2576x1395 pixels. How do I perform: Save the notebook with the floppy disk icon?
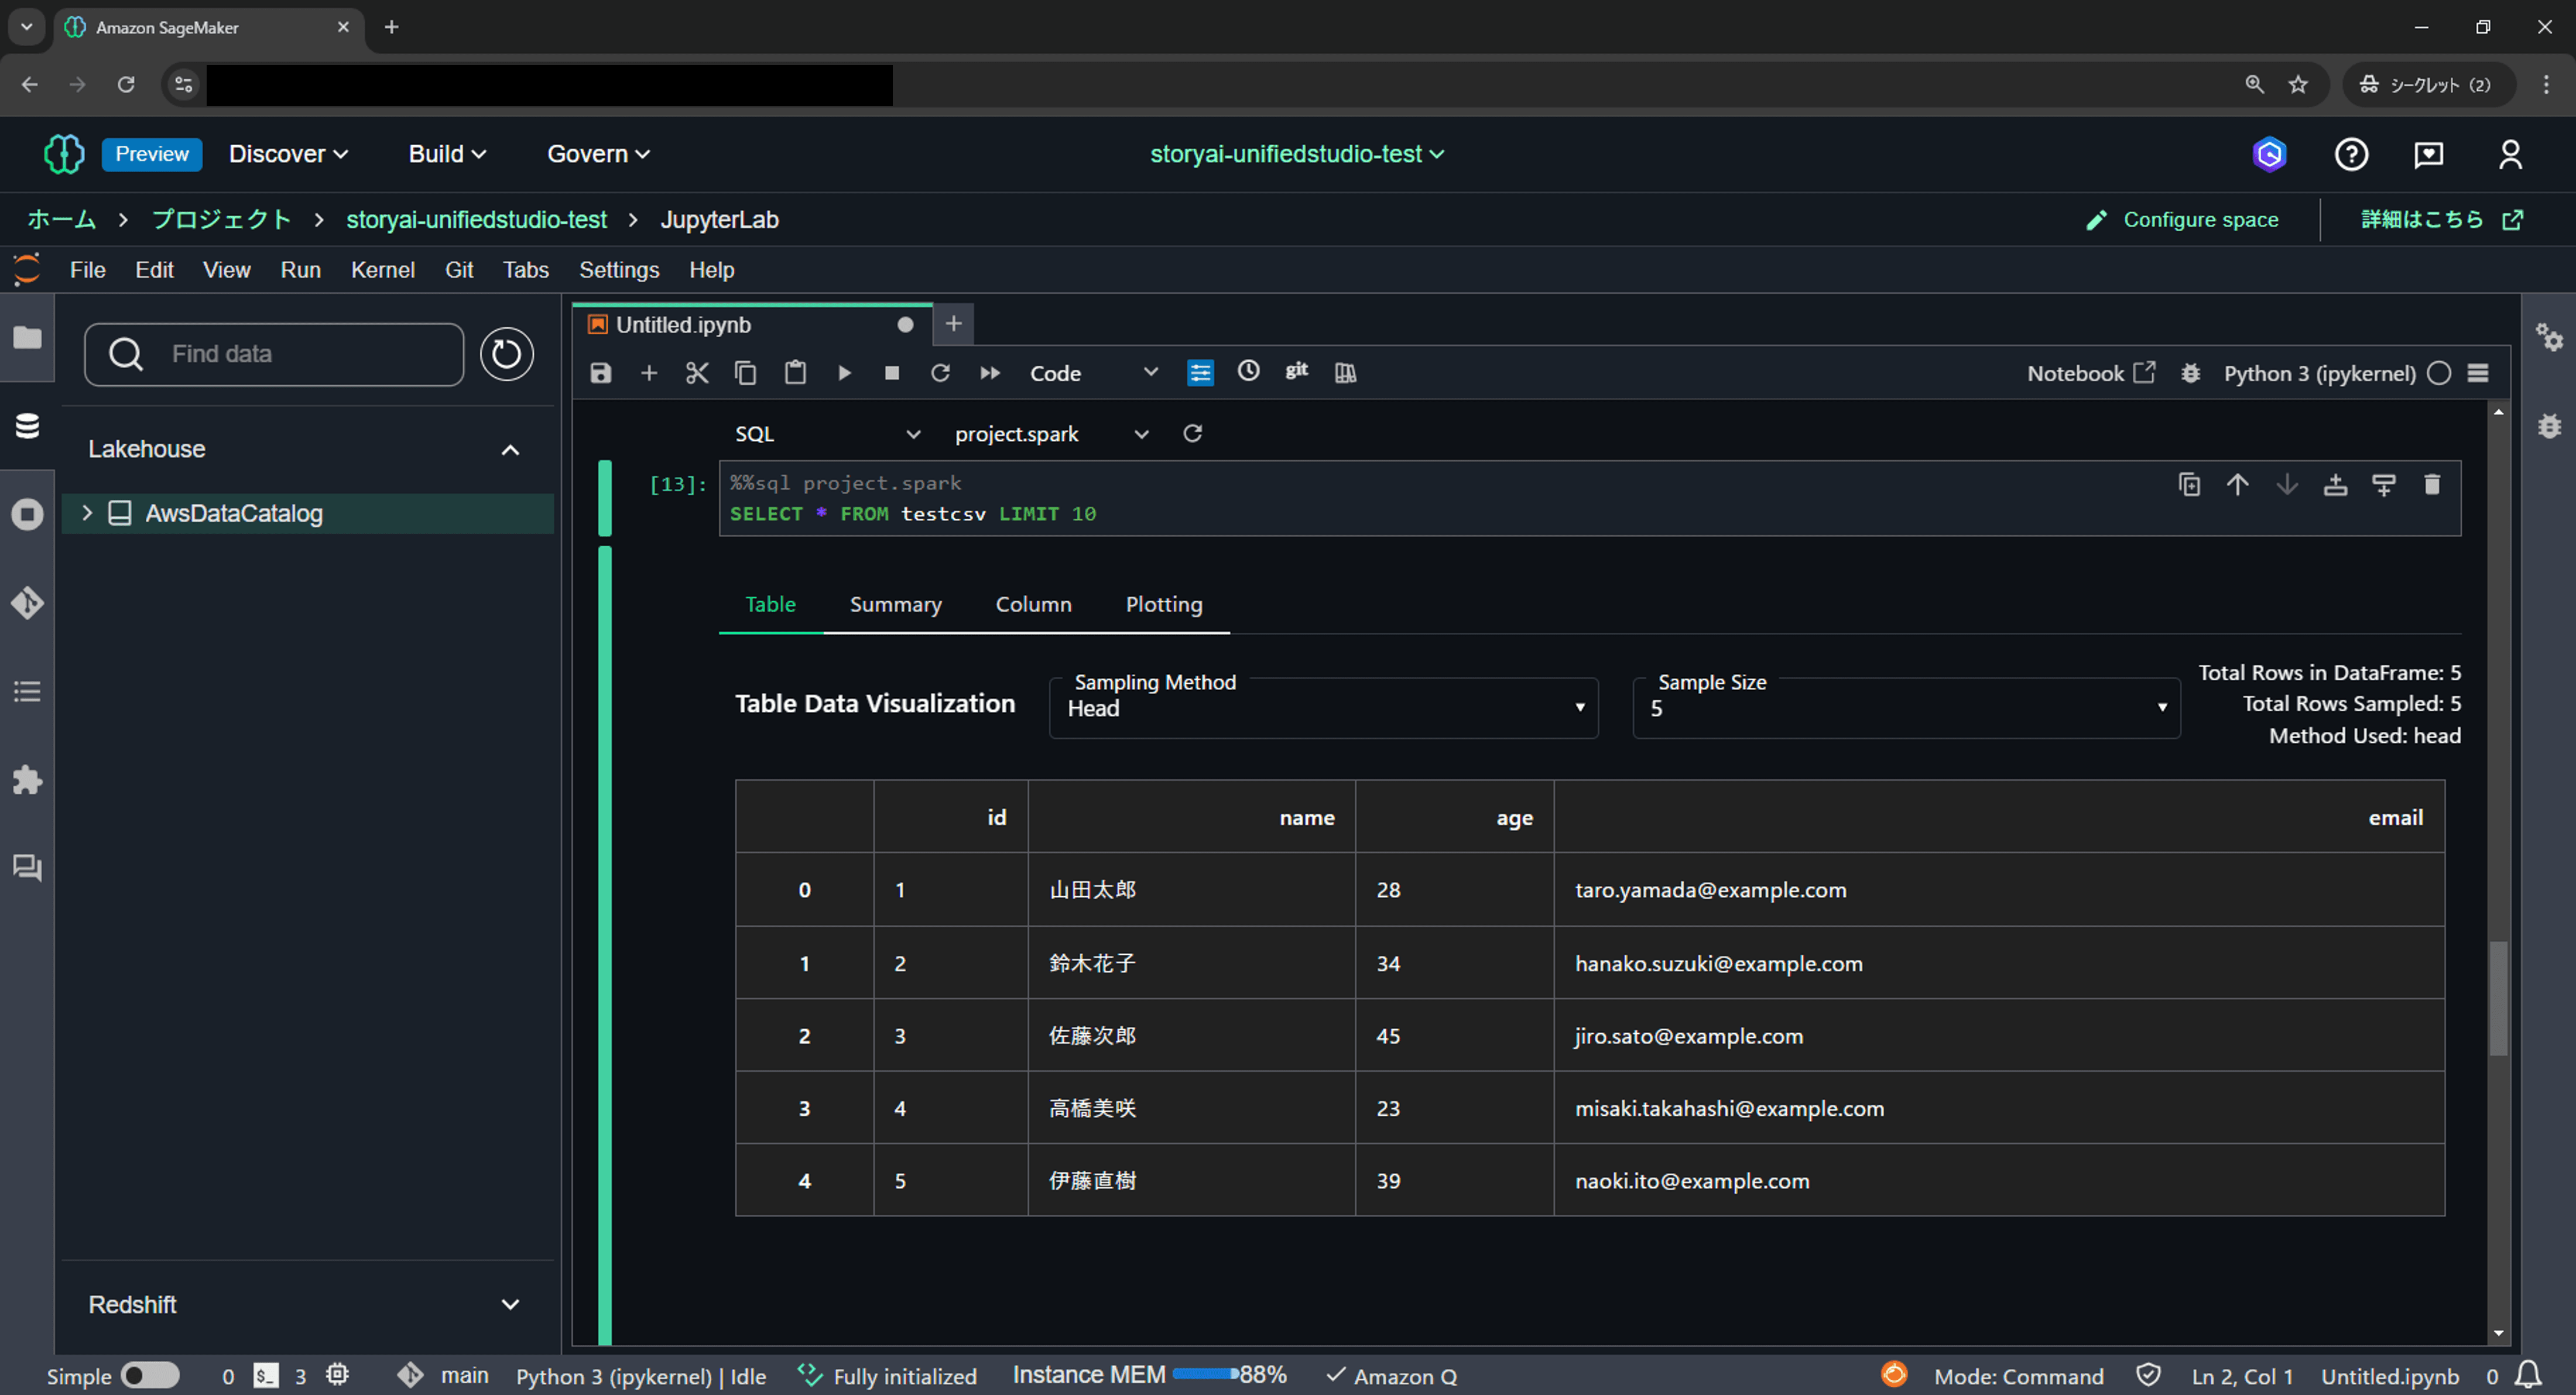[600, 373]
